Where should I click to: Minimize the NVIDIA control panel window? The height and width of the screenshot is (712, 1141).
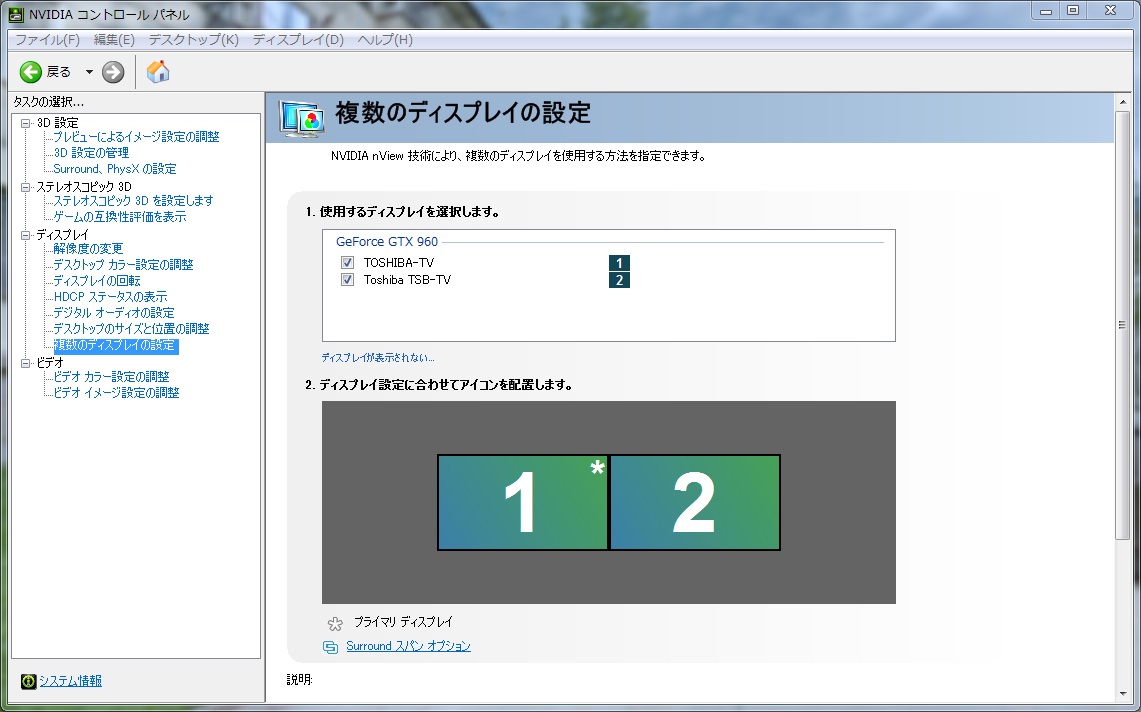[x=1046, y=11]
